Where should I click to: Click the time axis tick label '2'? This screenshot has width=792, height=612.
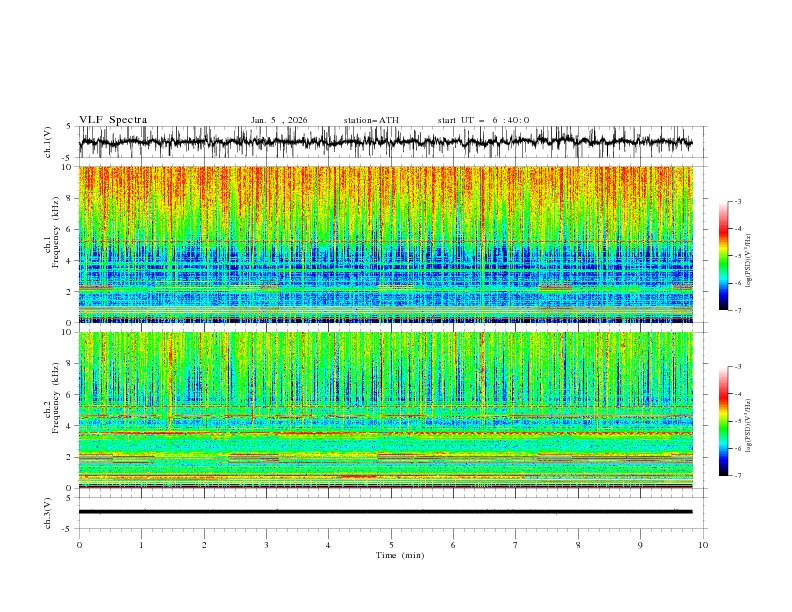(x=204, y=545)
